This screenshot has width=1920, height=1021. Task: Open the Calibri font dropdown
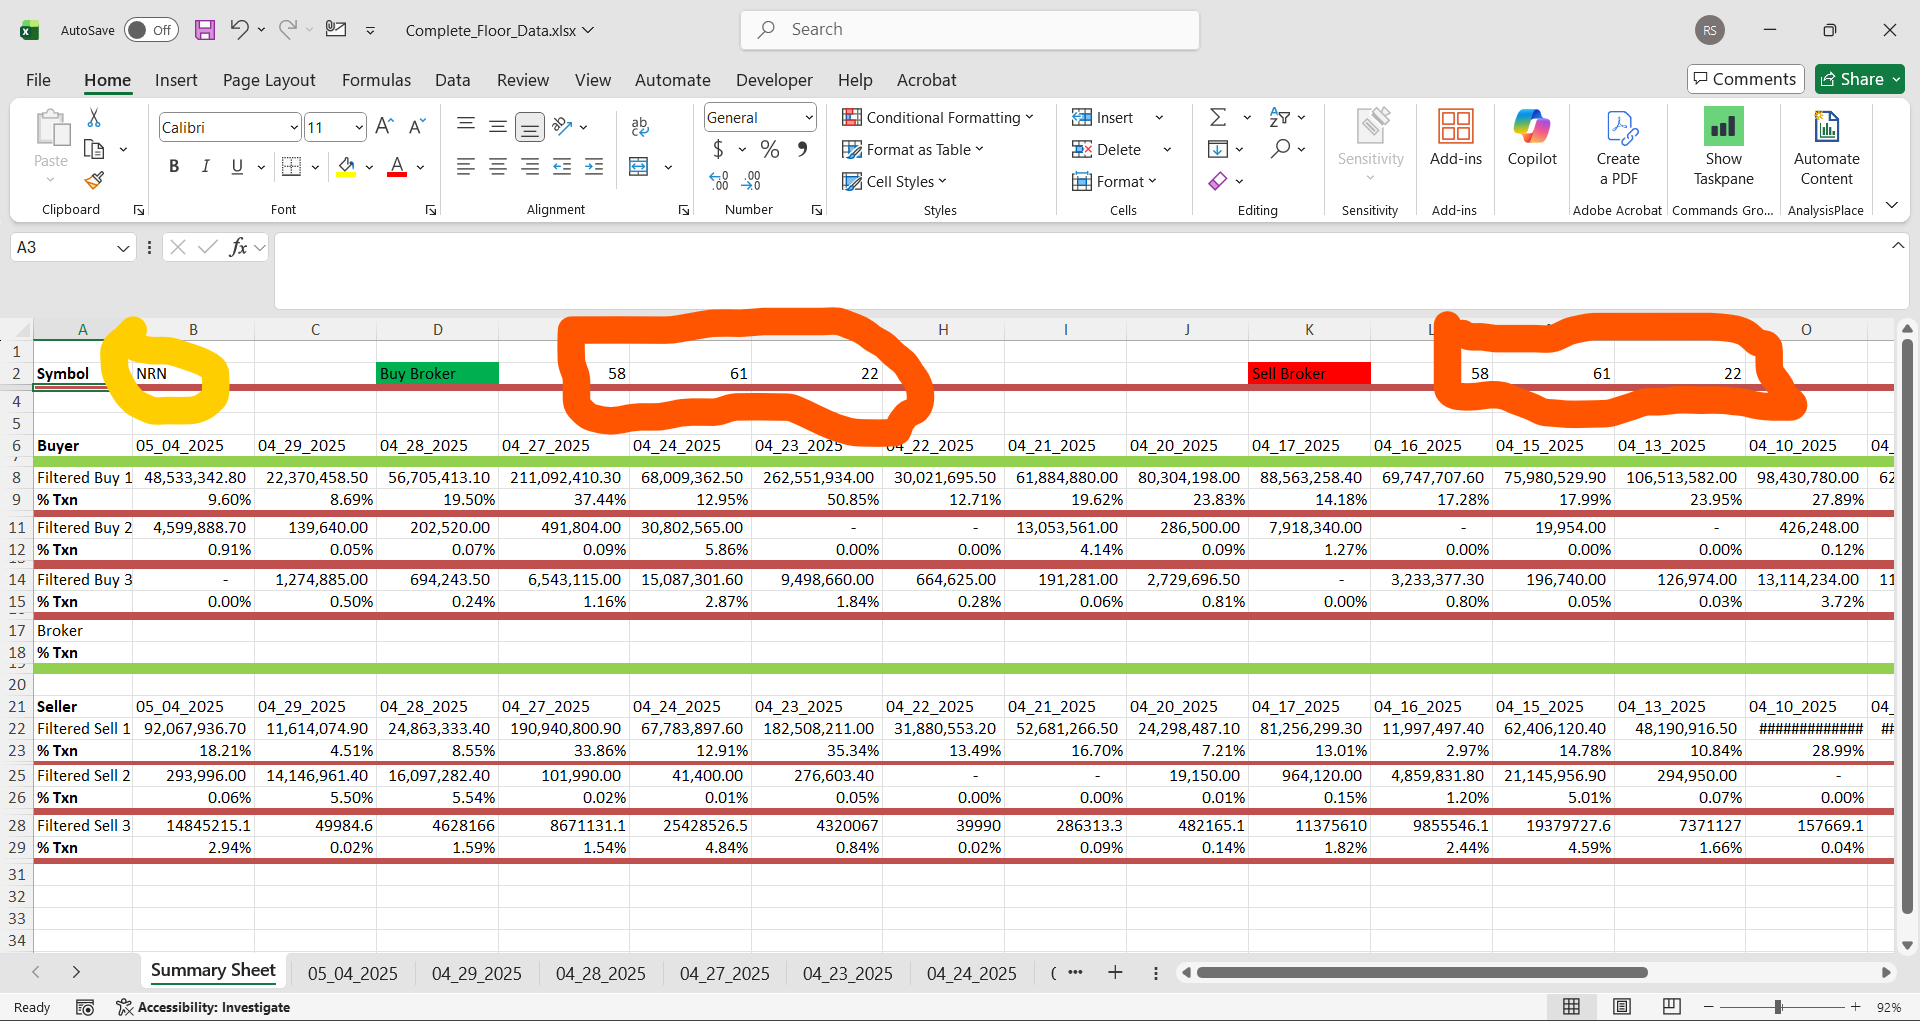pyautogui.click(x=292, y=127)
